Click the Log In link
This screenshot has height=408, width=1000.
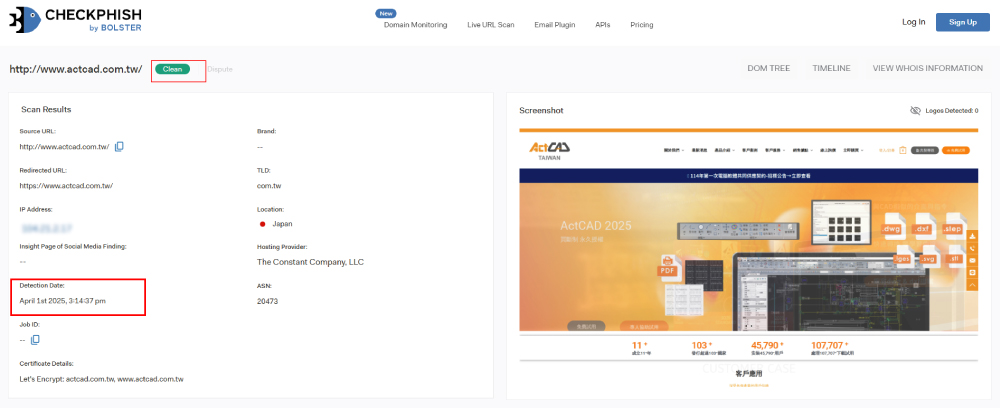[x=913, y=22]
